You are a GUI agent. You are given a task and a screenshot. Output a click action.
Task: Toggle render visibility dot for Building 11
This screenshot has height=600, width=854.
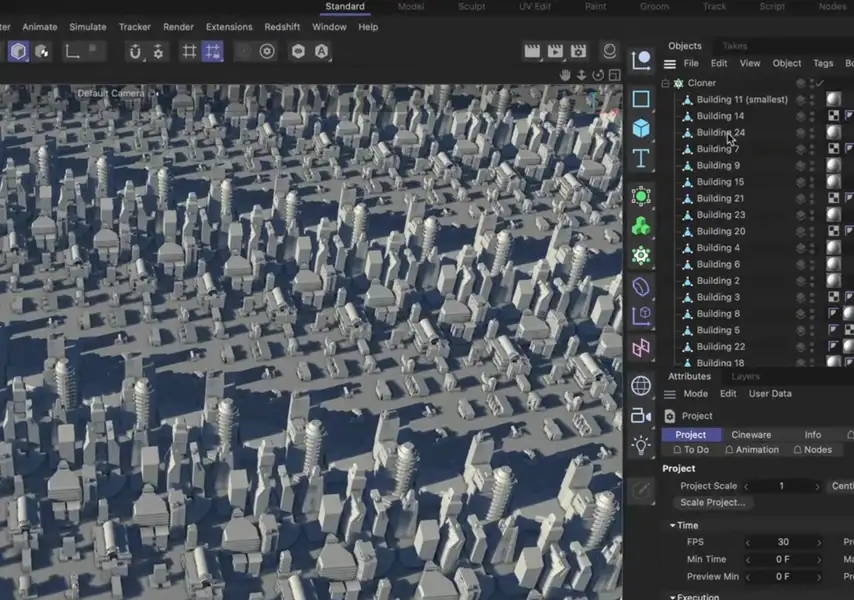[810, 102]
